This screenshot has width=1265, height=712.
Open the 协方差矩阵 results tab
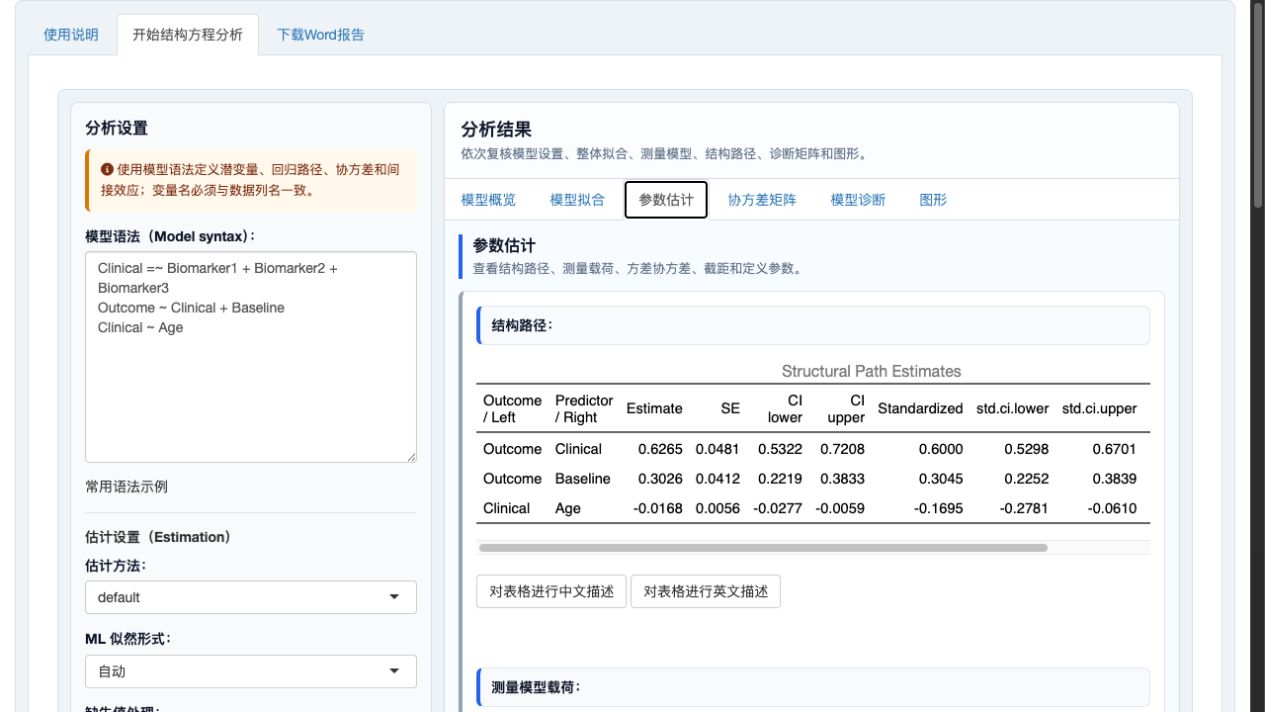click(762, 200)
